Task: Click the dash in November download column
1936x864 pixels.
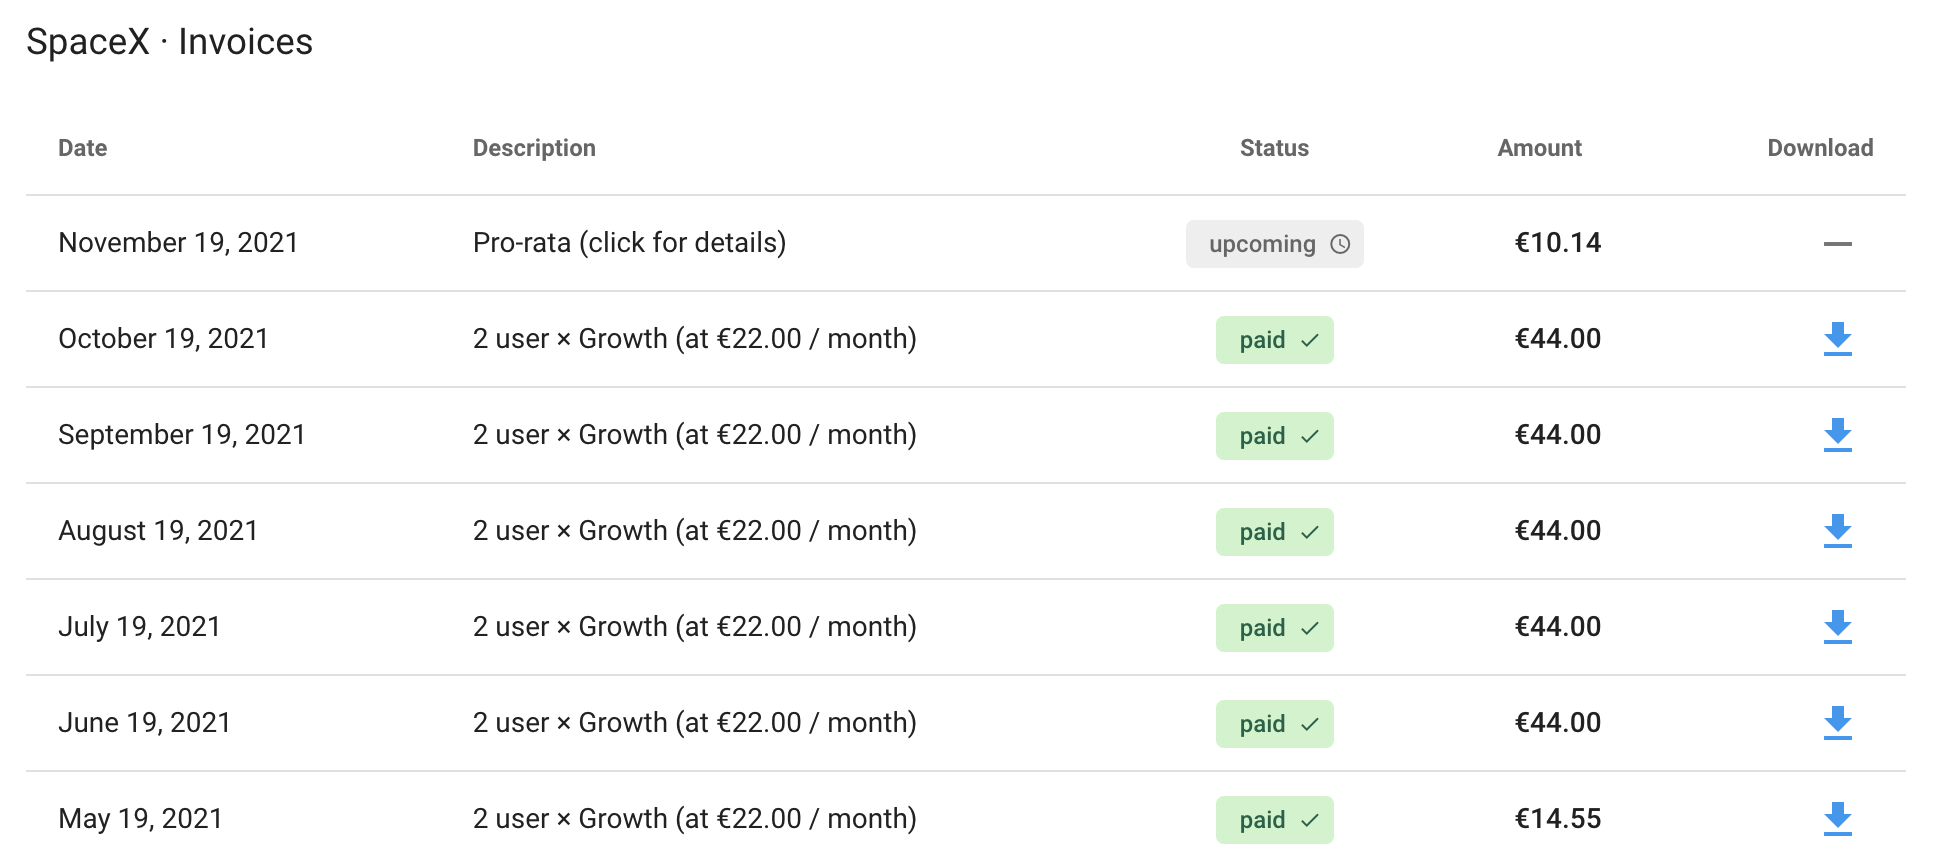Action: (x=1837, y=244)
